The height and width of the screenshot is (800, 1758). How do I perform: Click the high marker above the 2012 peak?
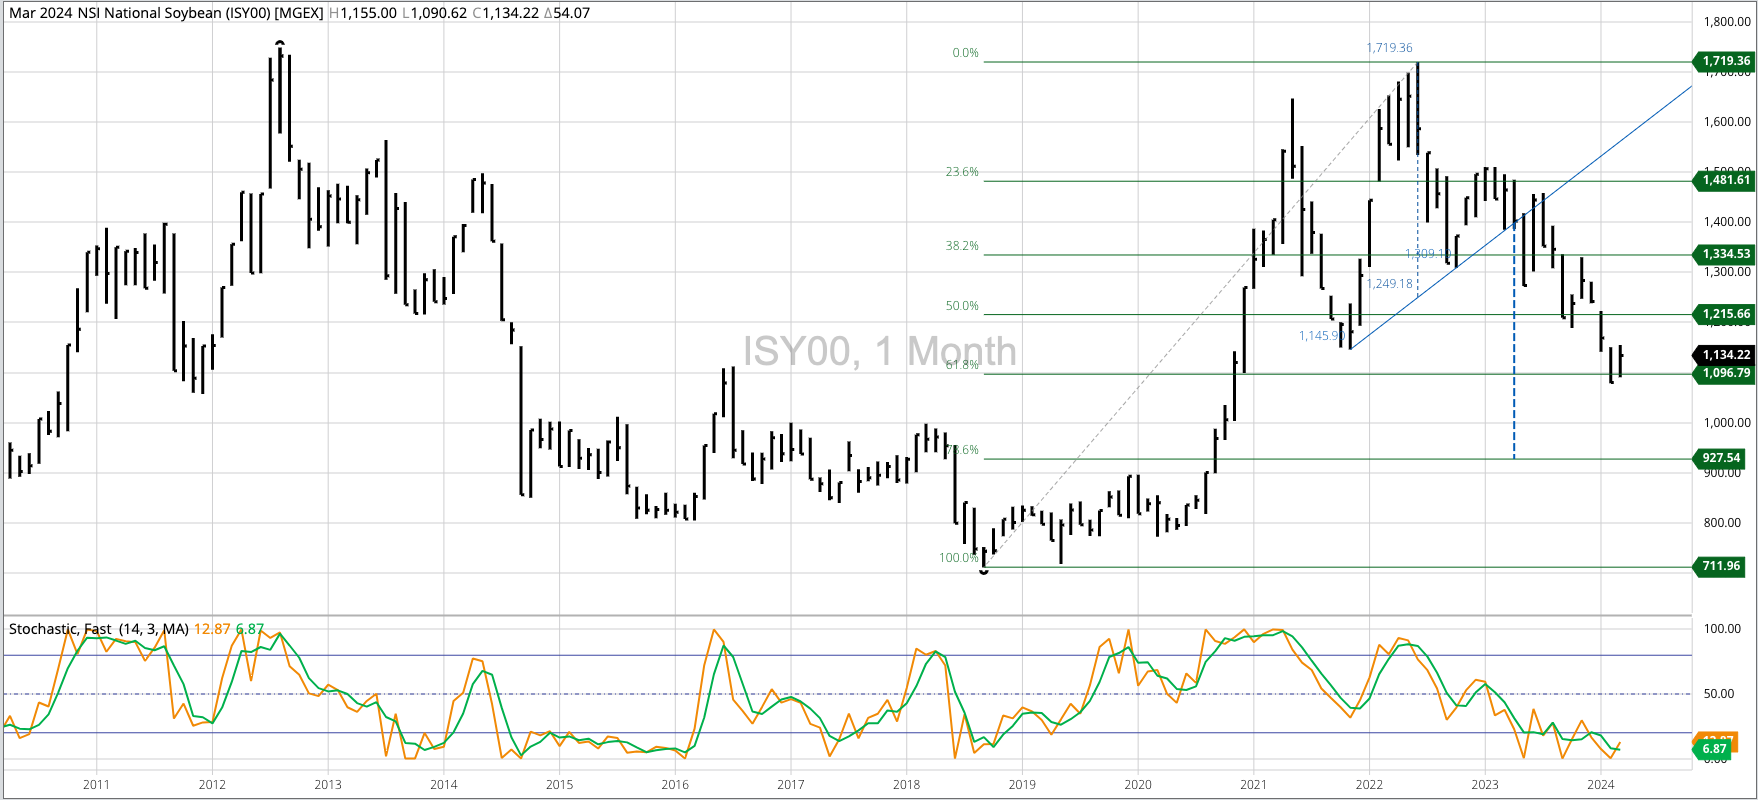pos(280,43)
